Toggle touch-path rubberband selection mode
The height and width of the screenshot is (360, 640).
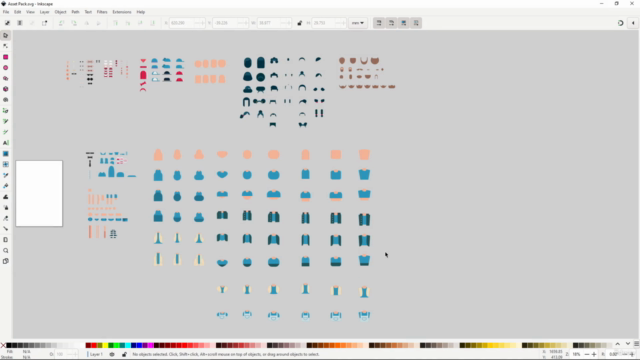44,23
